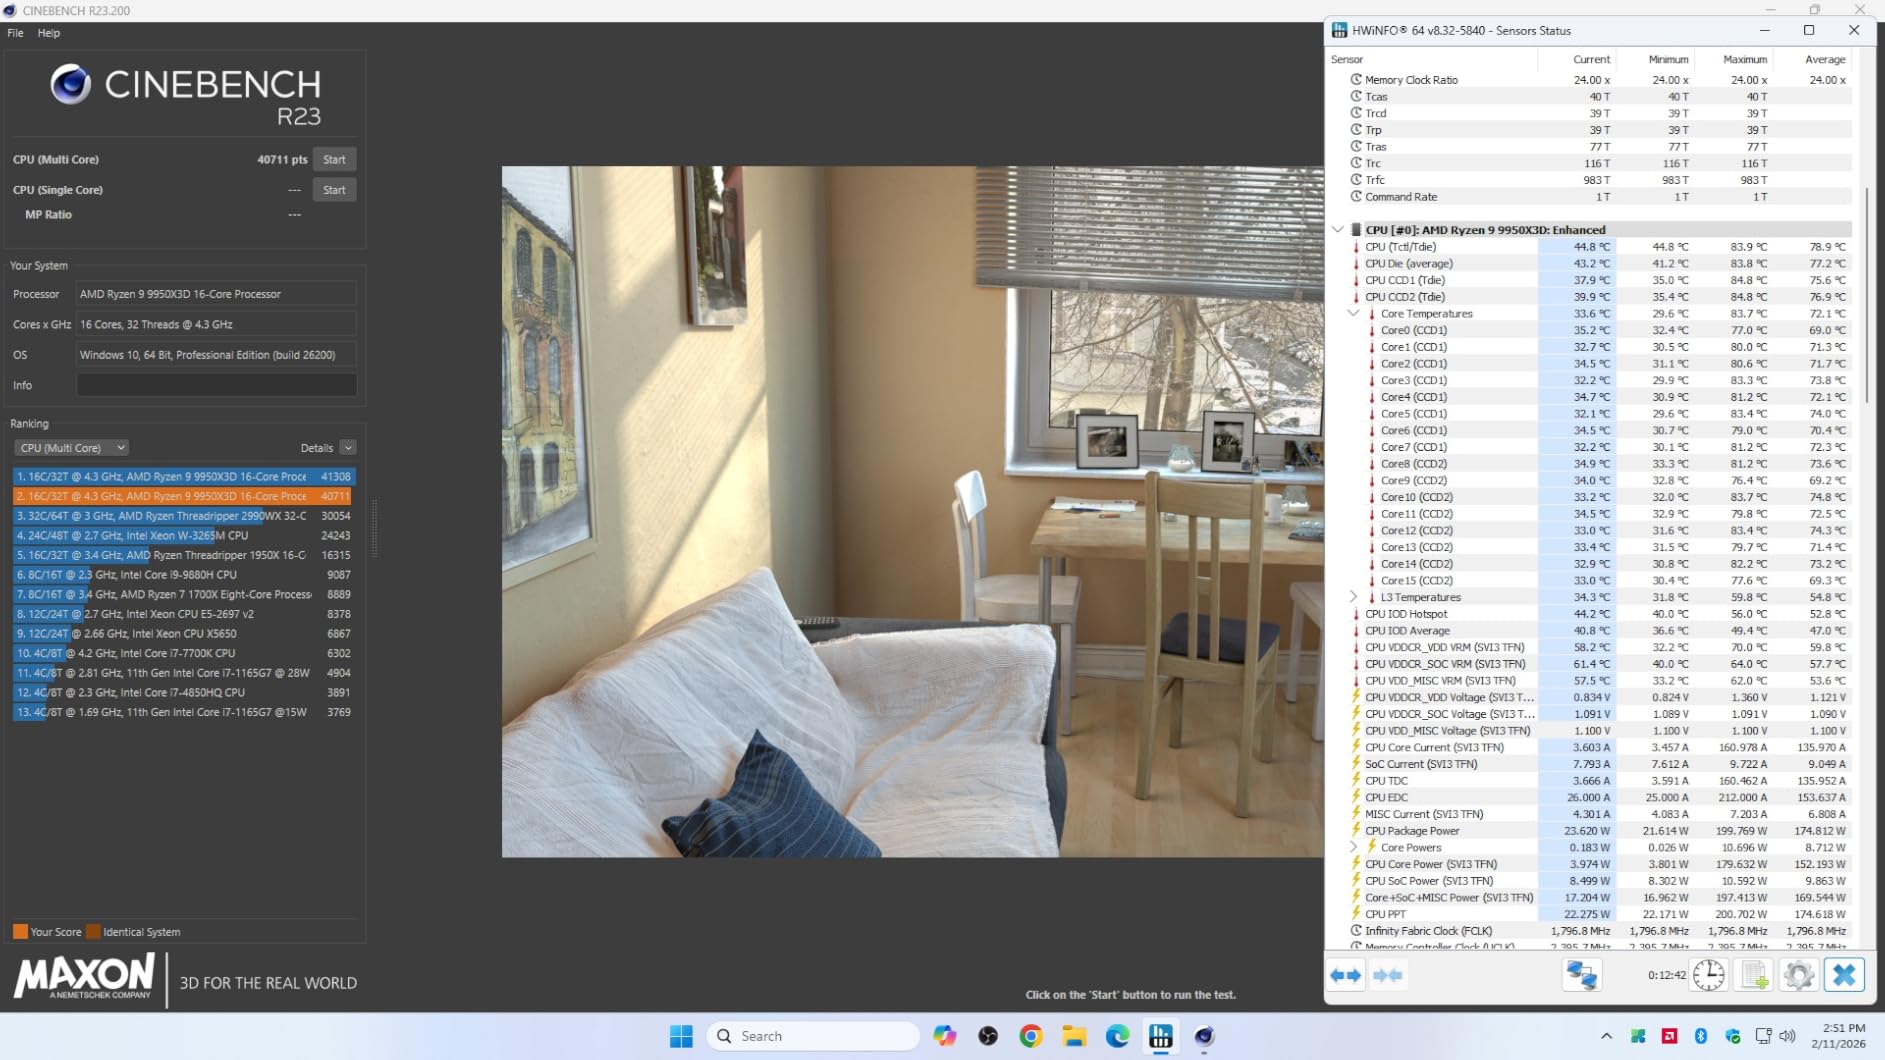Screen dimensions: 1885x1060
Task: Open the Details dropdown arrow in Ranking
Action: coord(348,448)
